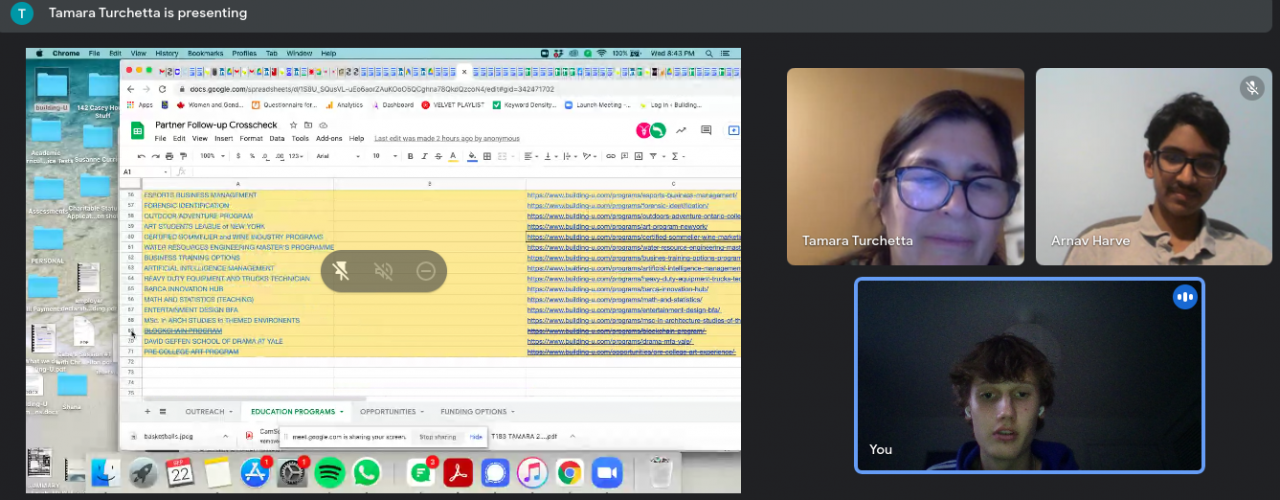
Task: Open the forensic-identification program URL
Action: [x=618, y=205]
